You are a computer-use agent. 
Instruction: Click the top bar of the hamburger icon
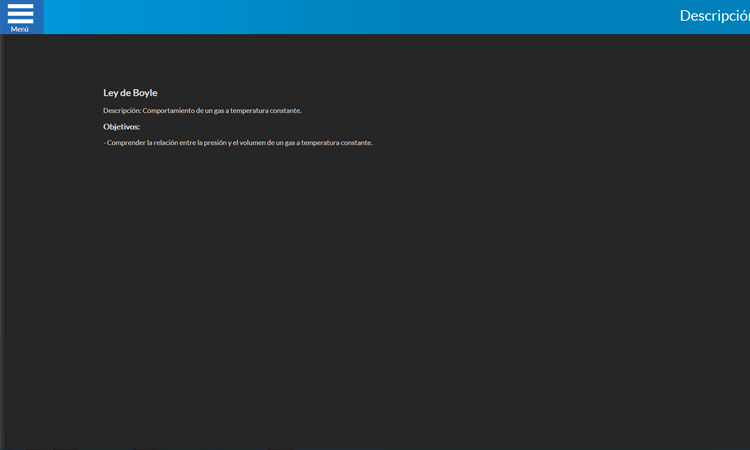coord(20,6)
